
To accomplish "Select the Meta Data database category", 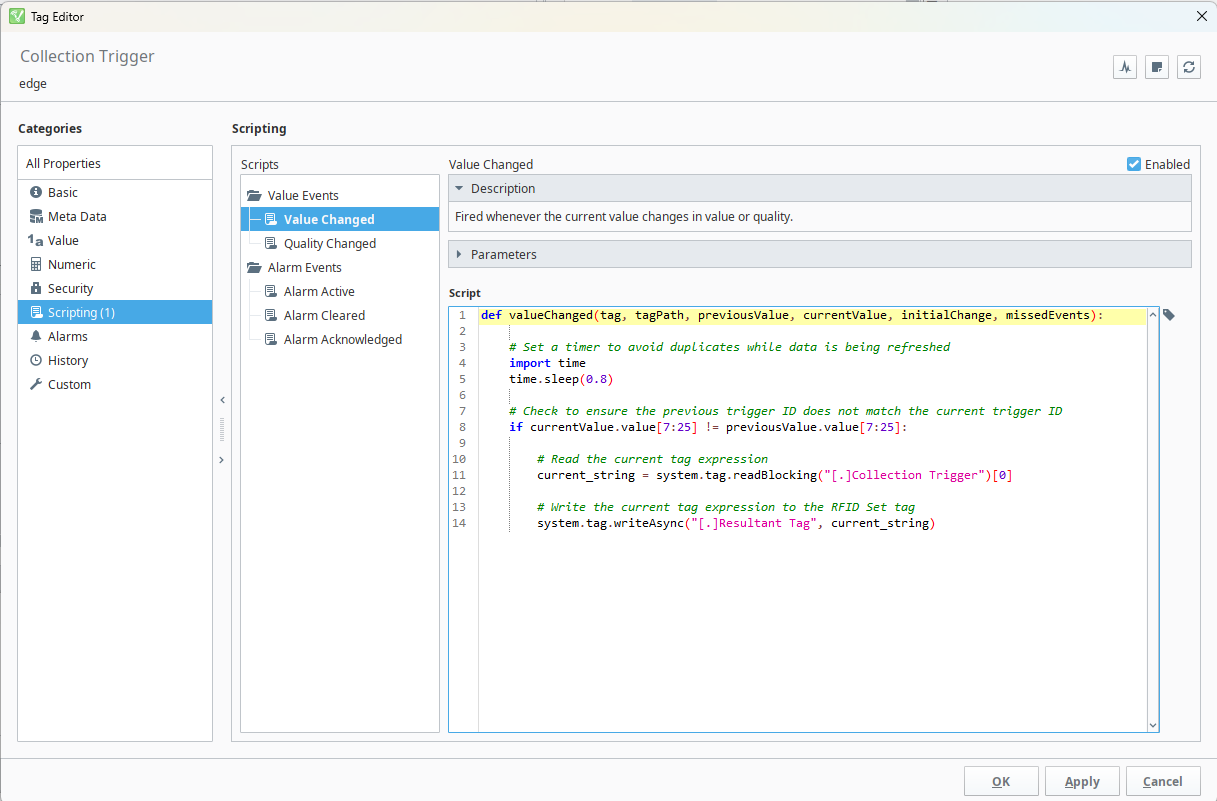I will pyautogui.click(x=76, y=216).
